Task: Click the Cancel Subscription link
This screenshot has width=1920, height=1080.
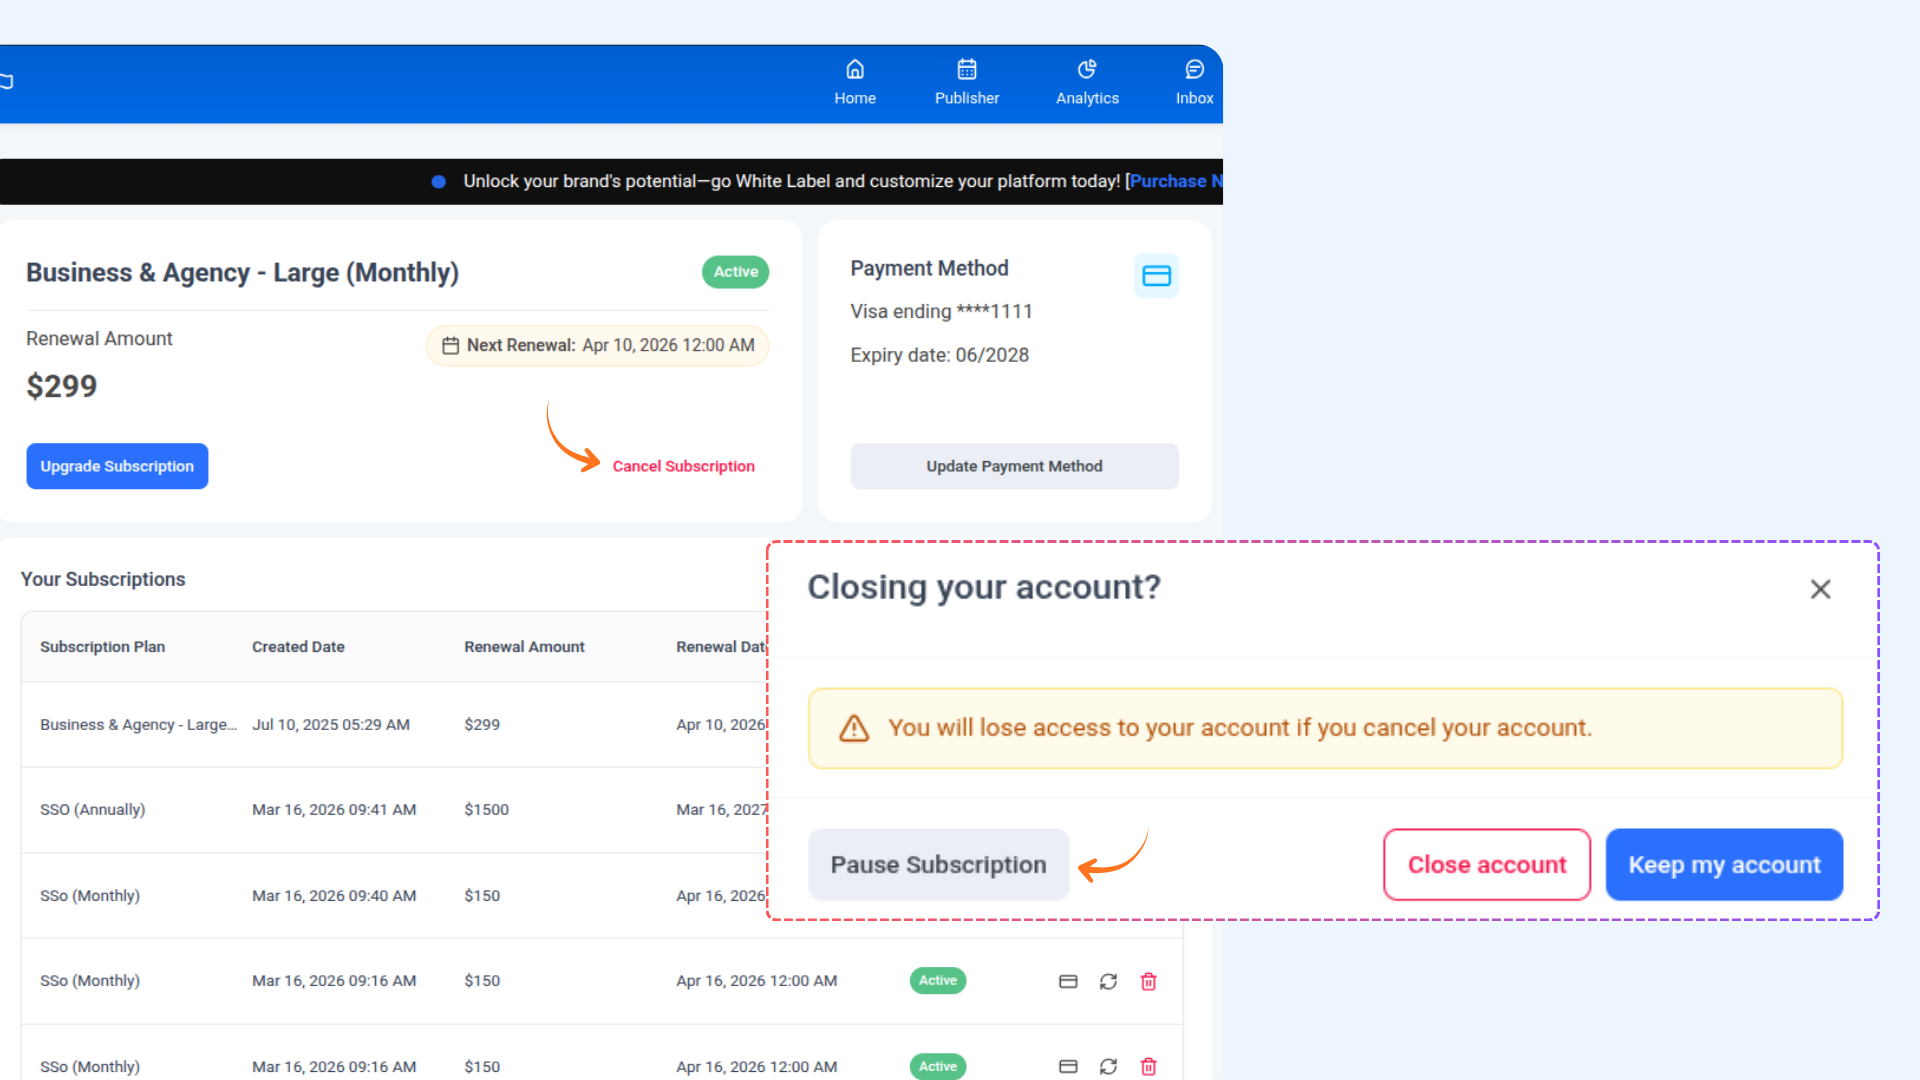Action: [x=683, y=466]
